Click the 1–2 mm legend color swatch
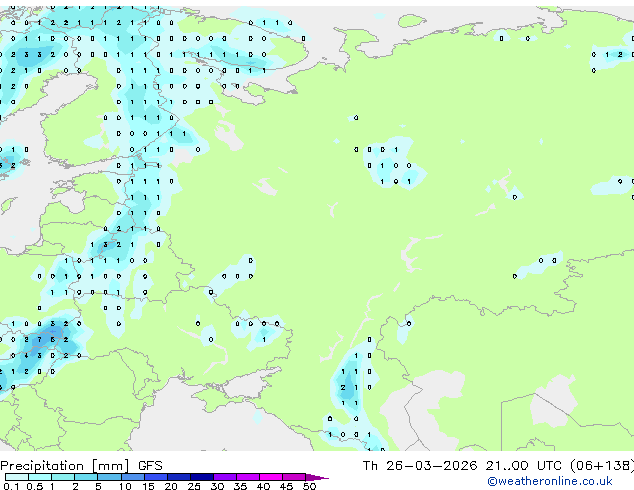 click(63, 477)
